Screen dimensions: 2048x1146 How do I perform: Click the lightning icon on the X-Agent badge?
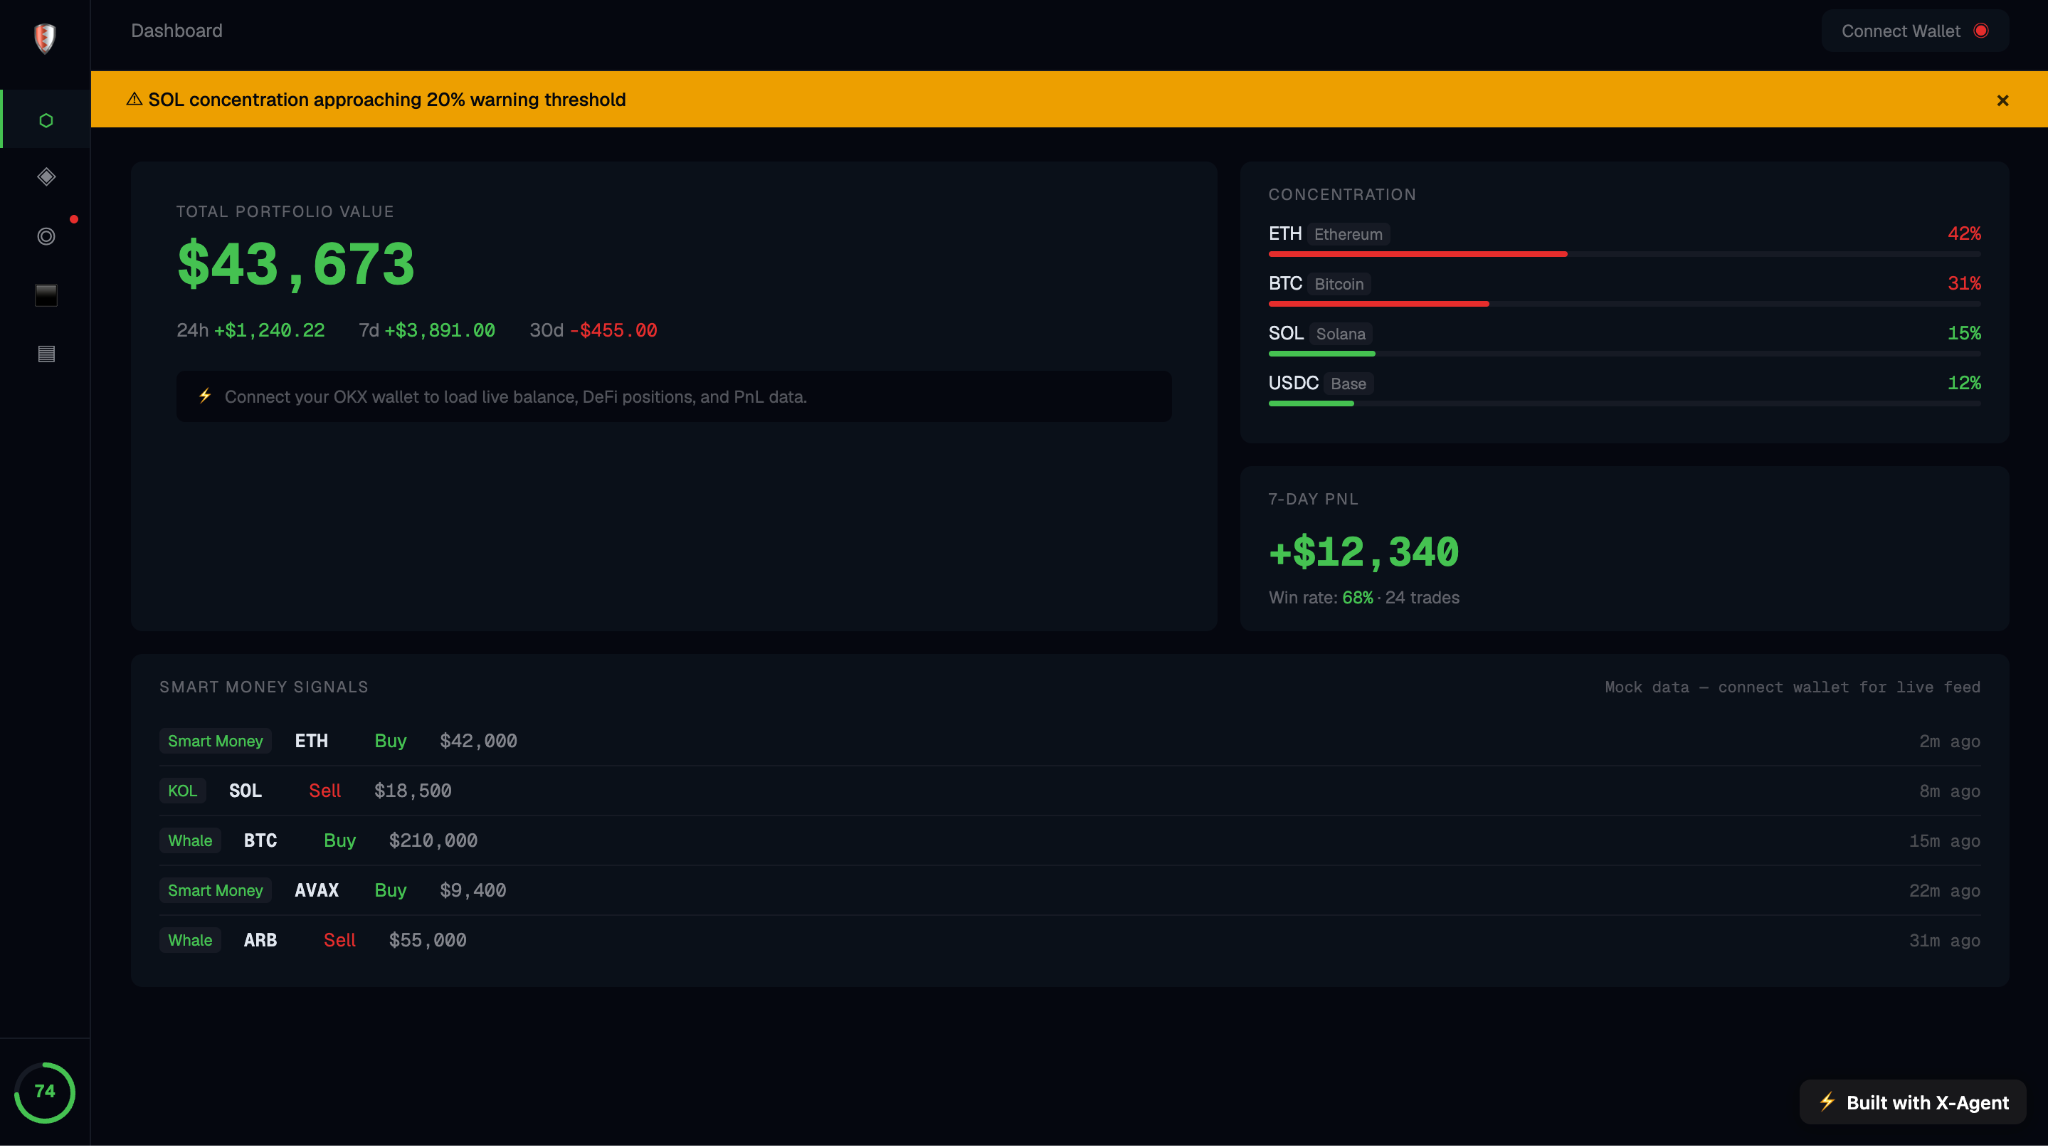click(1827, 1102)
